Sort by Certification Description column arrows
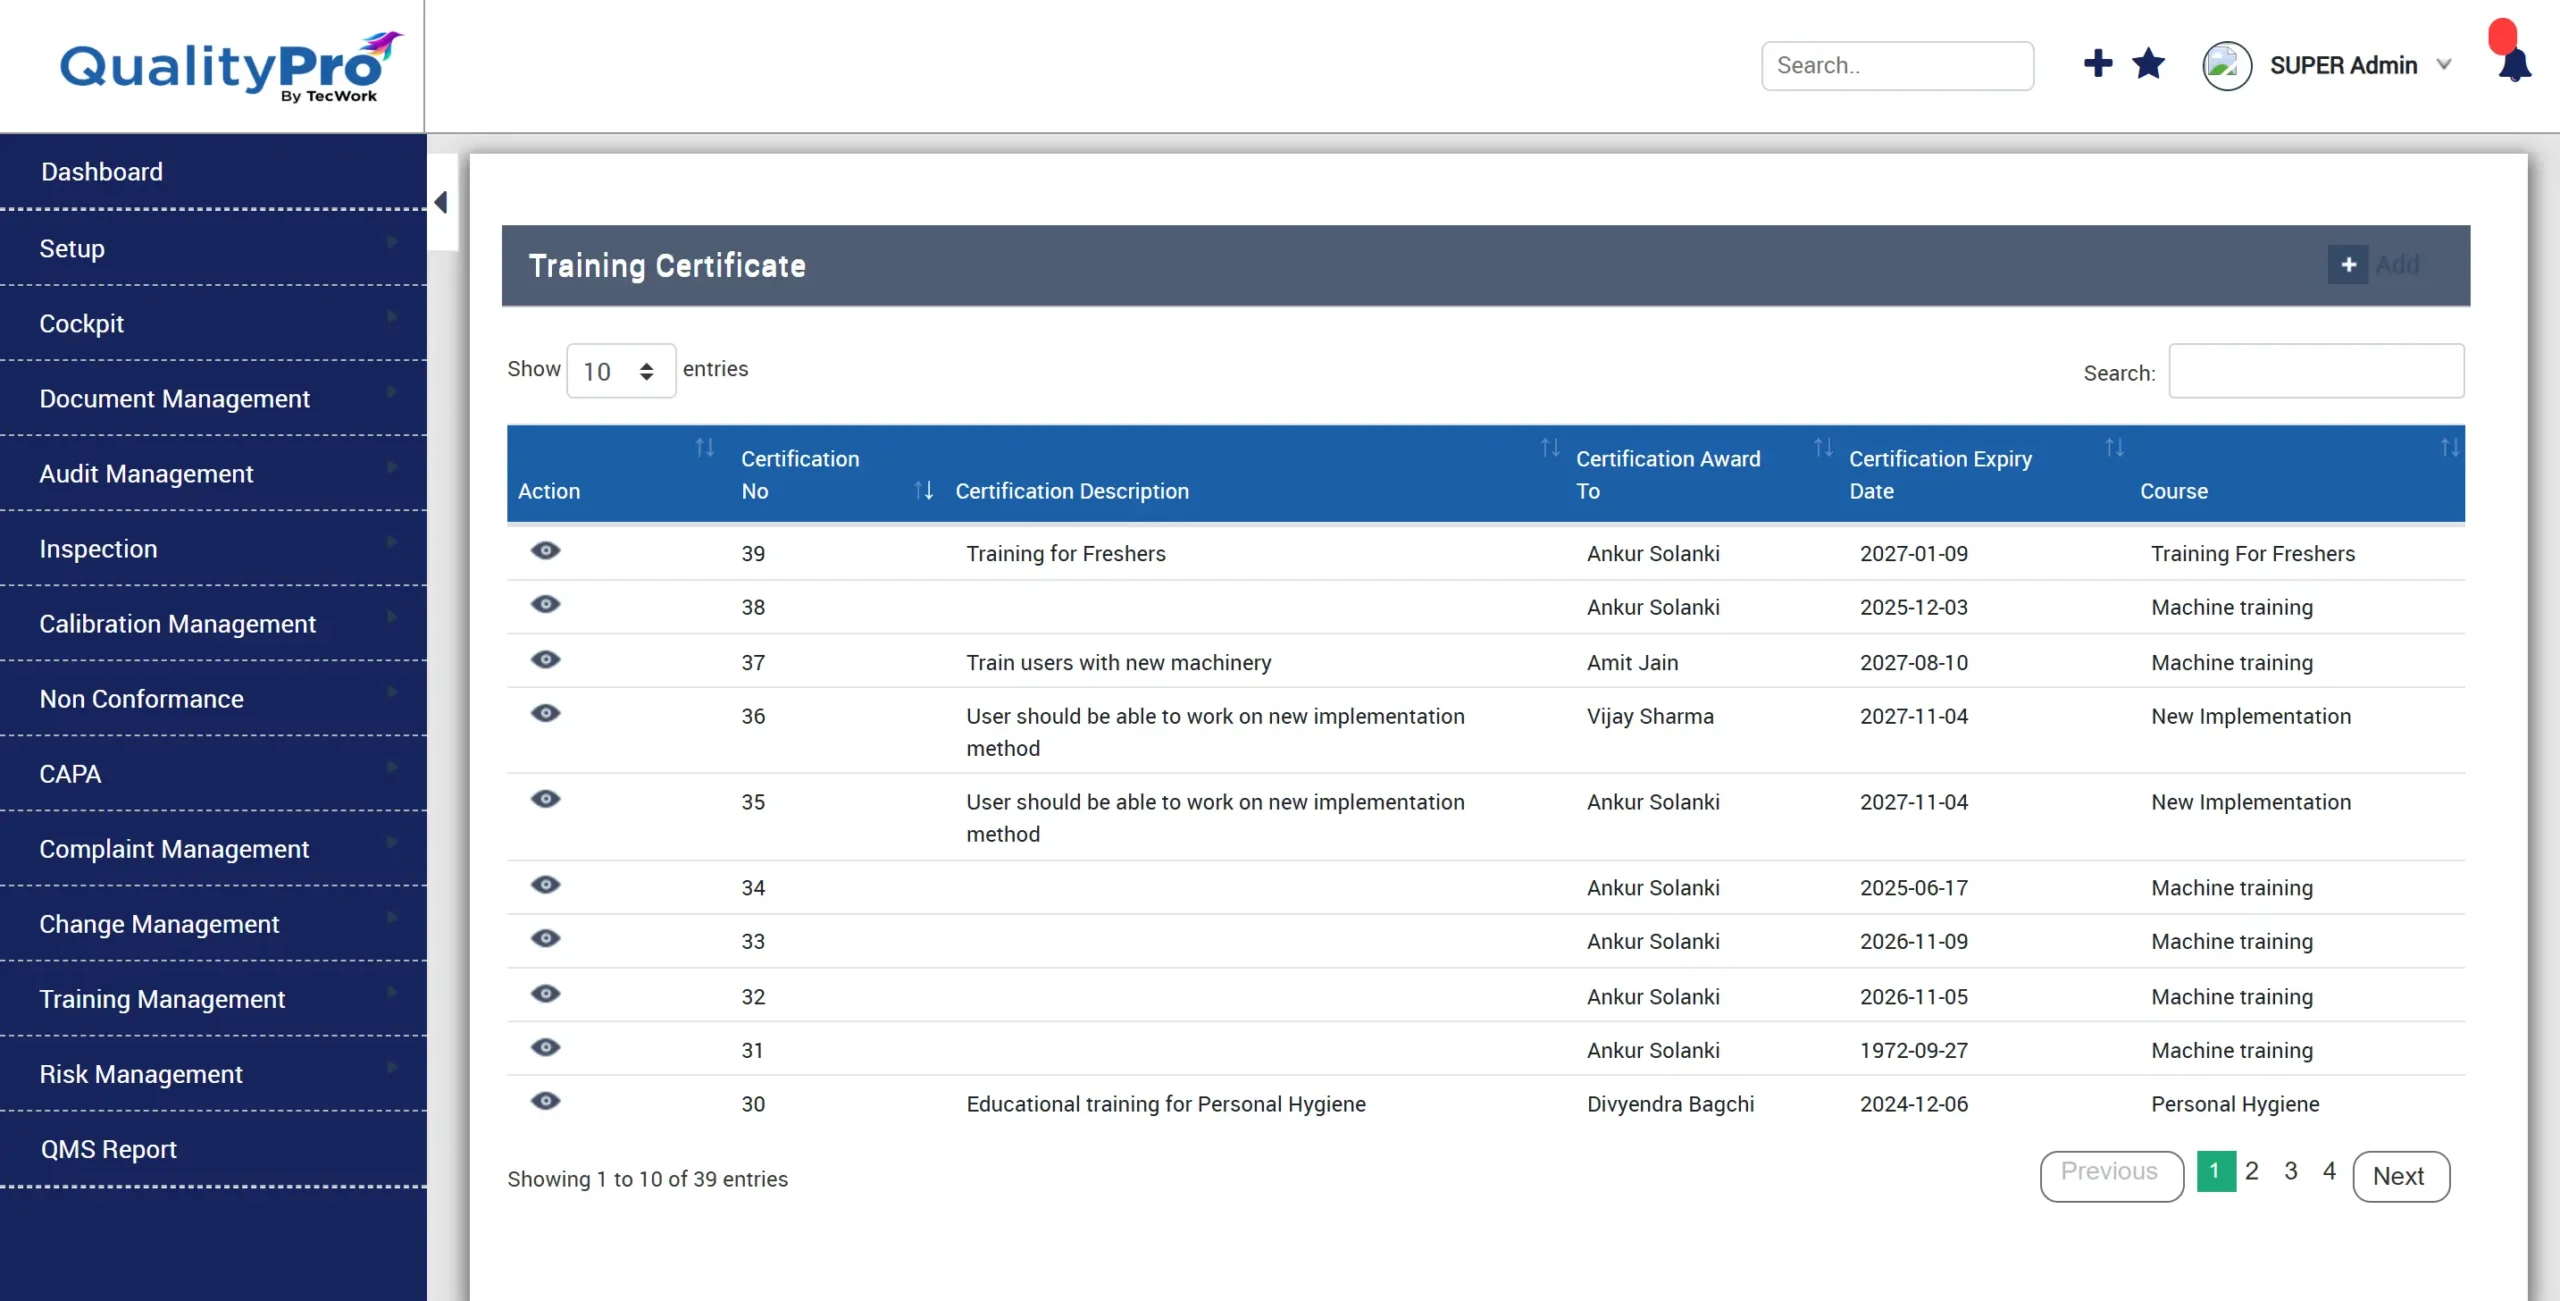Viewport: 2560px width, 1301px height. coord(1550,448)
